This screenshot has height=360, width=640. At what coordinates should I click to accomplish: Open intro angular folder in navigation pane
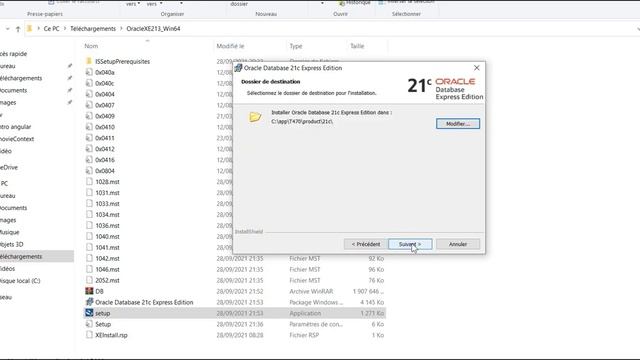pos(16,127)
